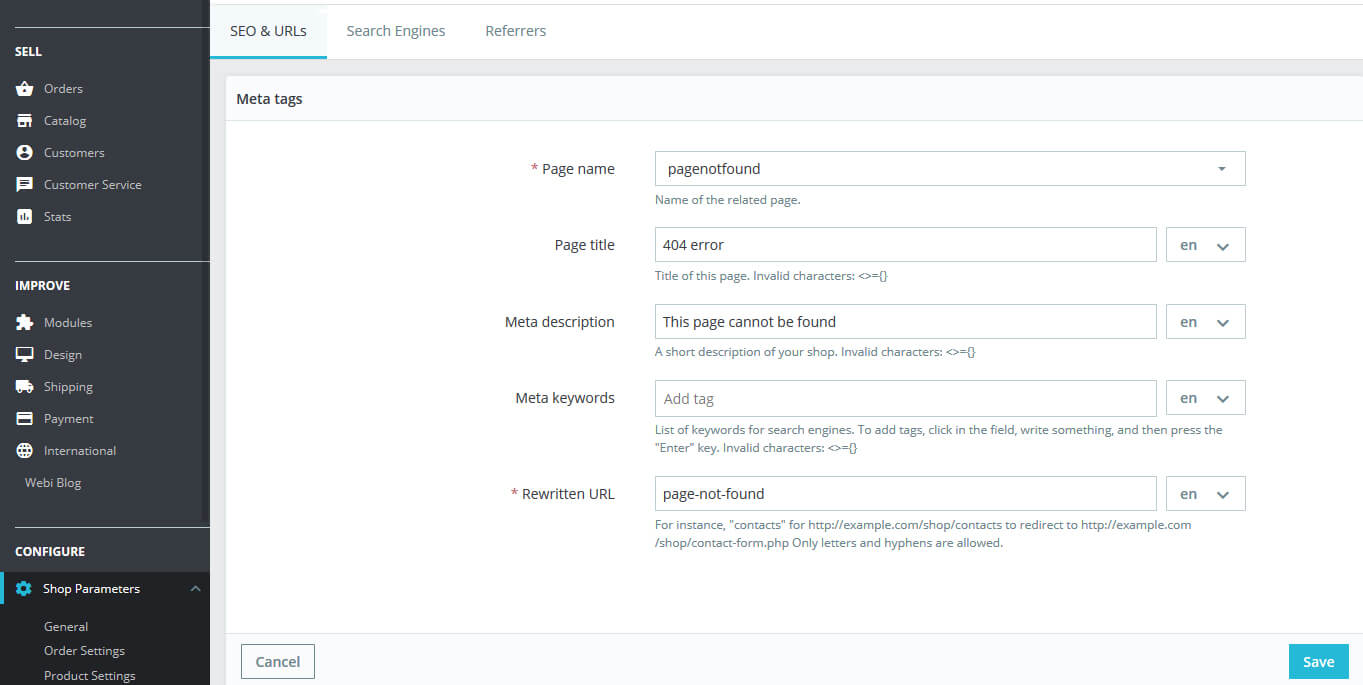1363x685 pixels.
Task: Click into the Meta keywords tag field
Action: click(x=905, y=398)
